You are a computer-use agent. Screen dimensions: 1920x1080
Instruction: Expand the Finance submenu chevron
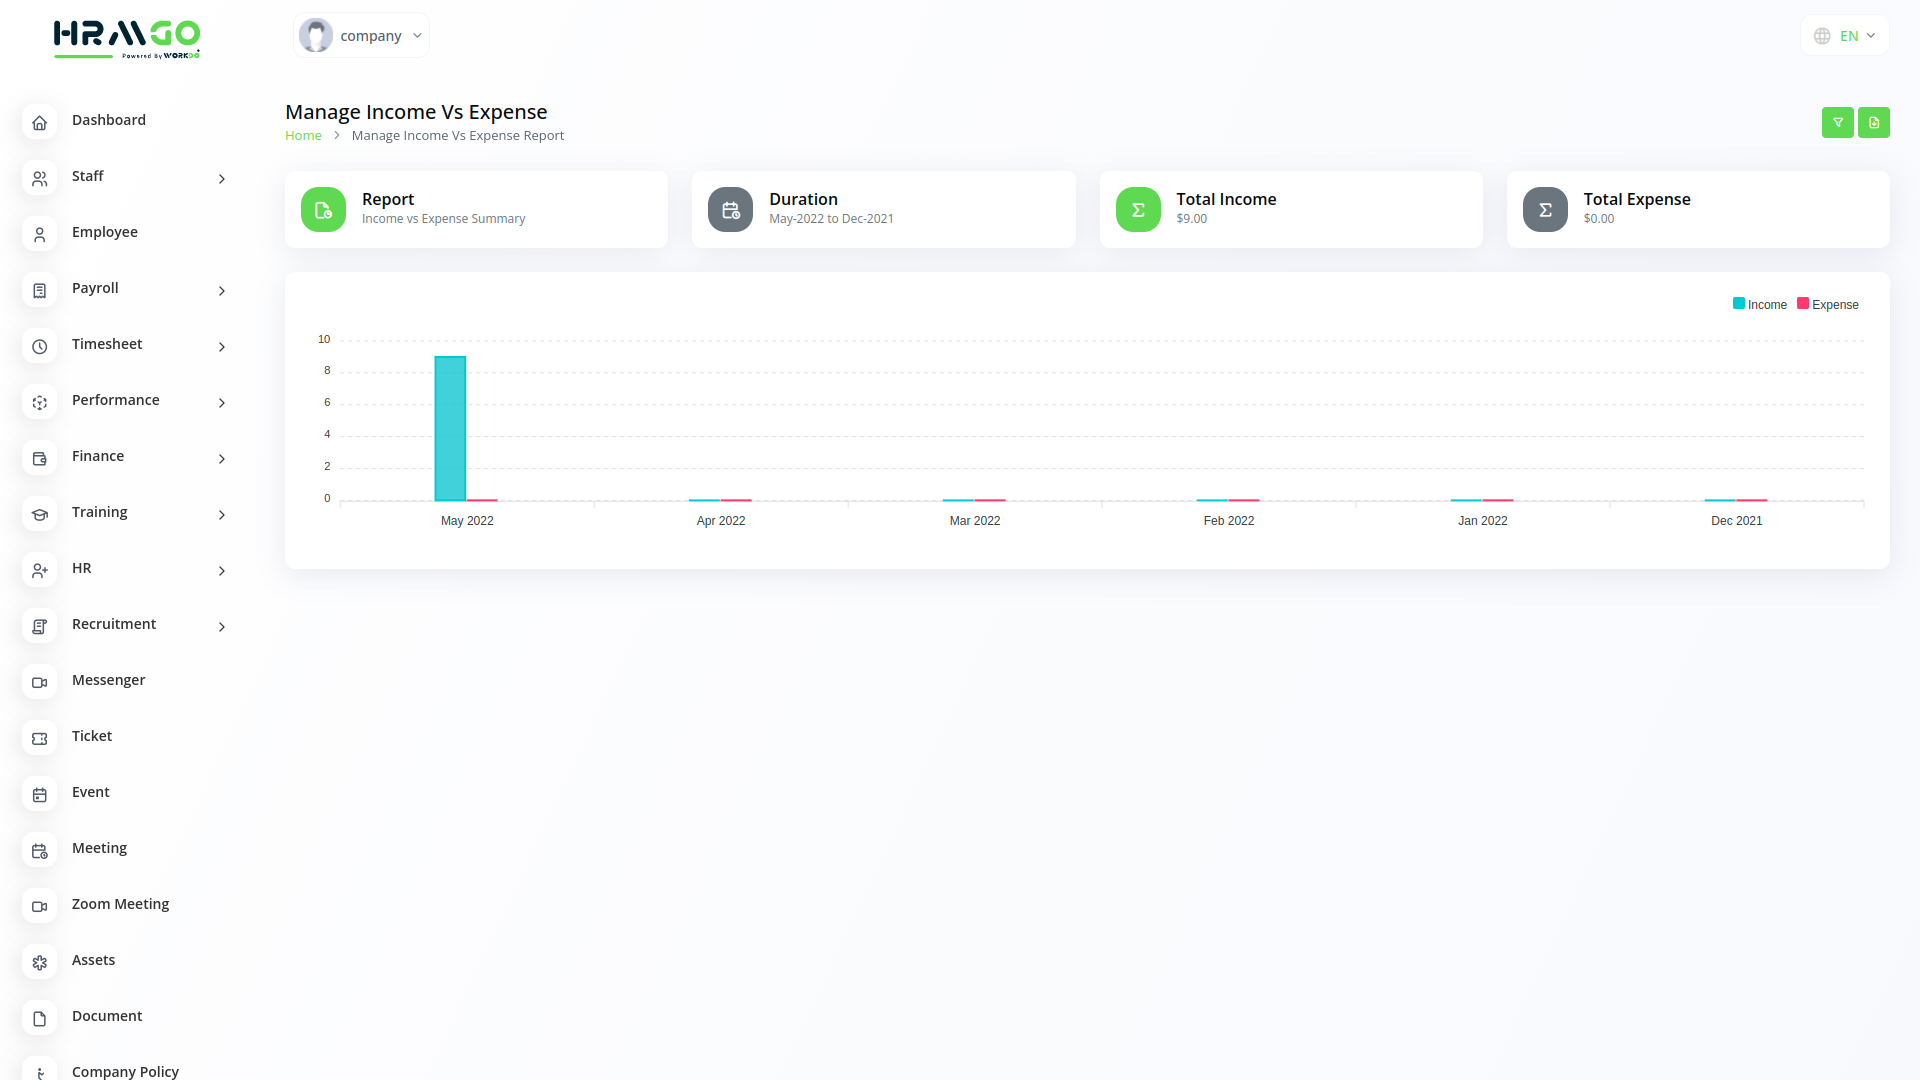pos(222,459)
